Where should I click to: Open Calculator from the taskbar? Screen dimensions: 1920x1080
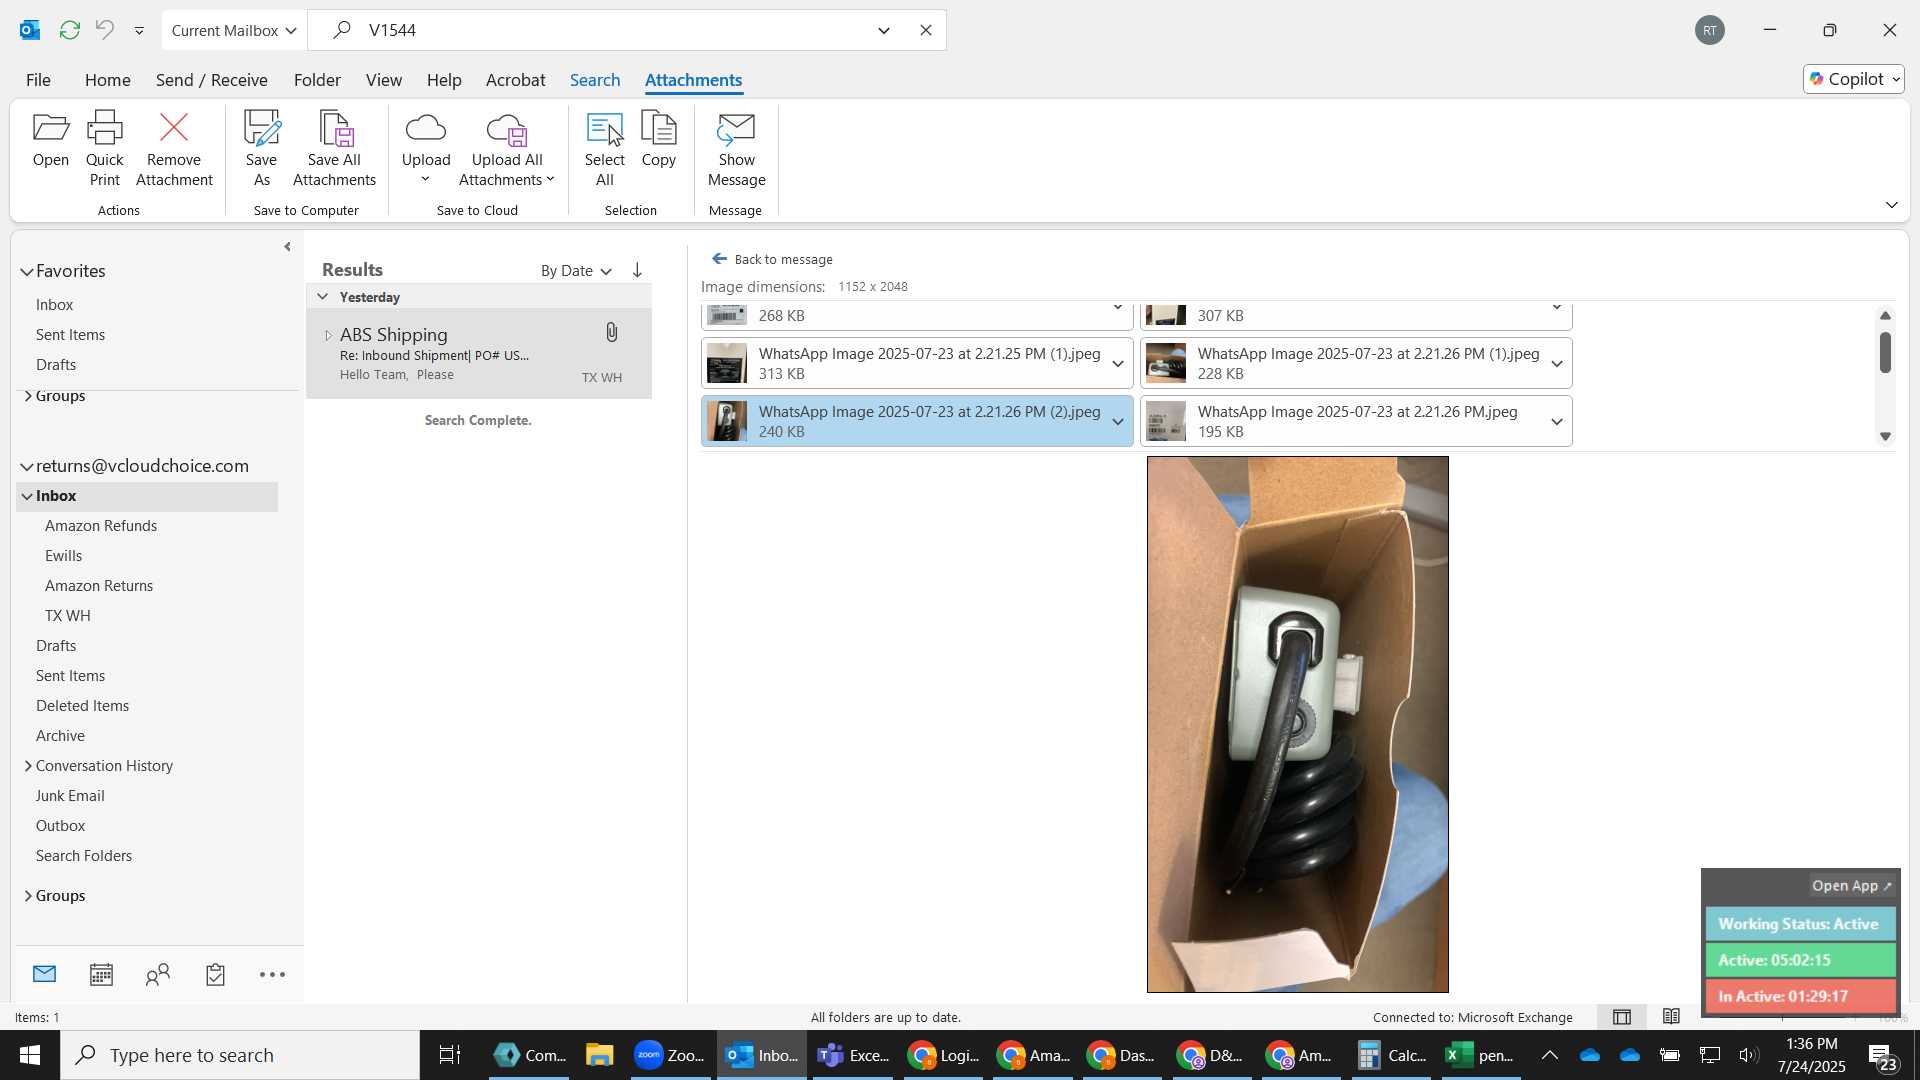click(x=1392, y=1055)
